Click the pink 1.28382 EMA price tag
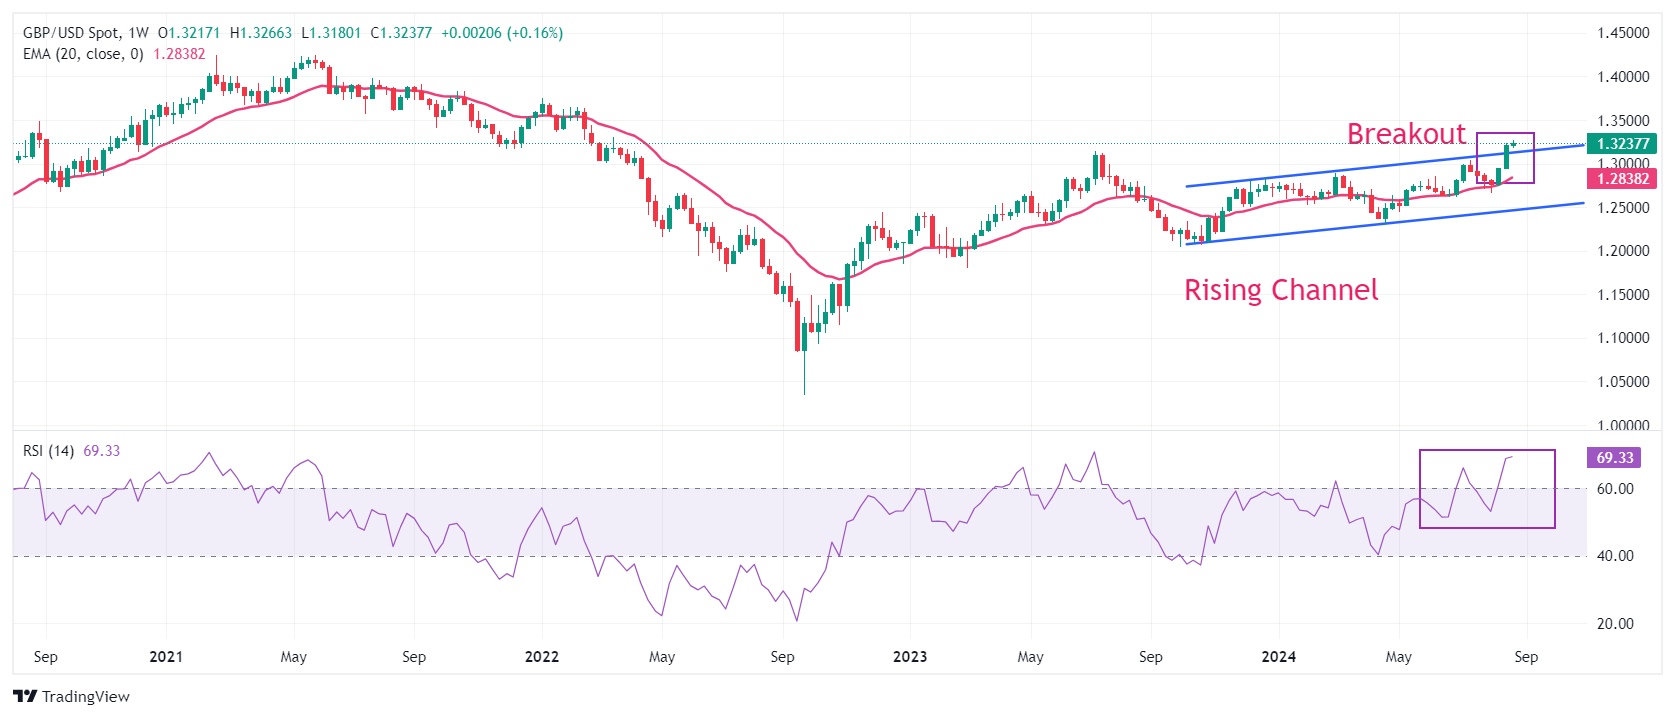 tap(1622, 179)
